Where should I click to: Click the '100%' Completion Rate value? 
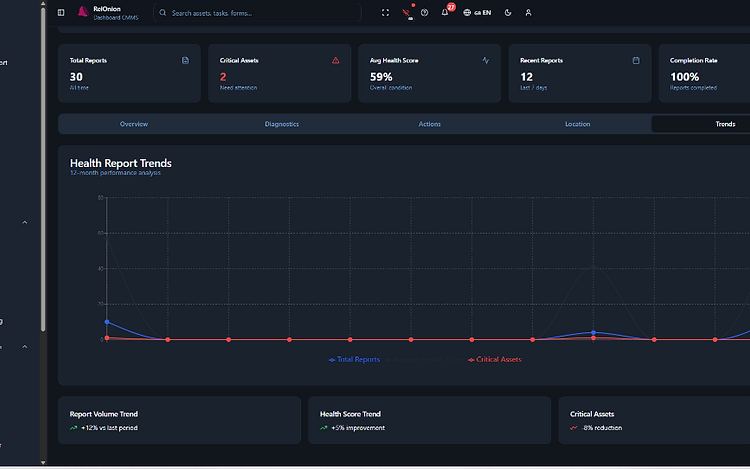[x=684, y=77]
